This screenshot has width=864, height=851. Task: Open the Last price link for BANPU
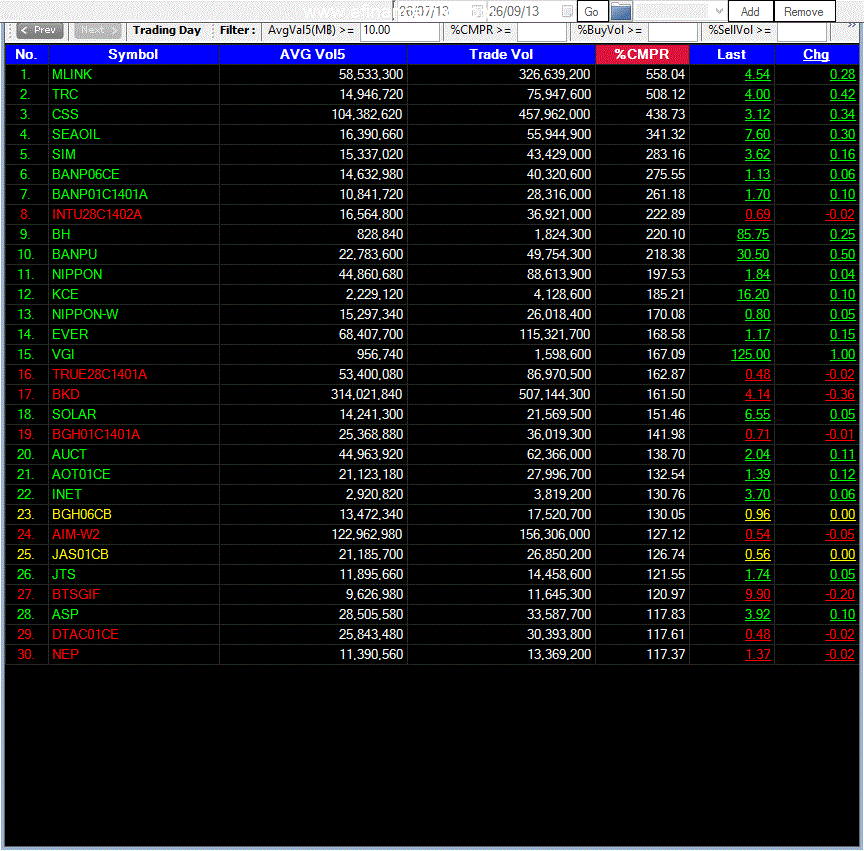[753, 255]
